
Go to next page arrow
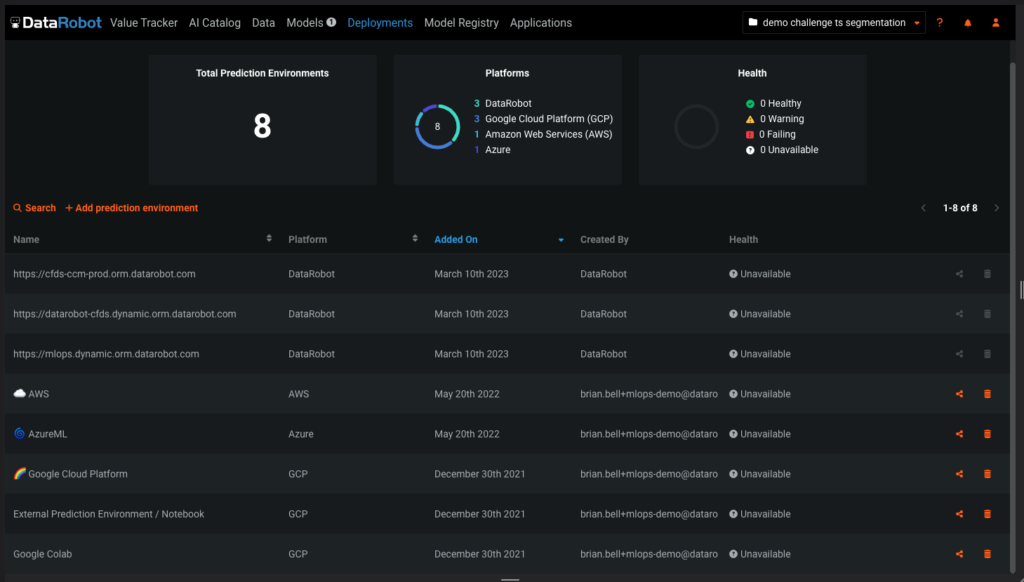(997, 208)
